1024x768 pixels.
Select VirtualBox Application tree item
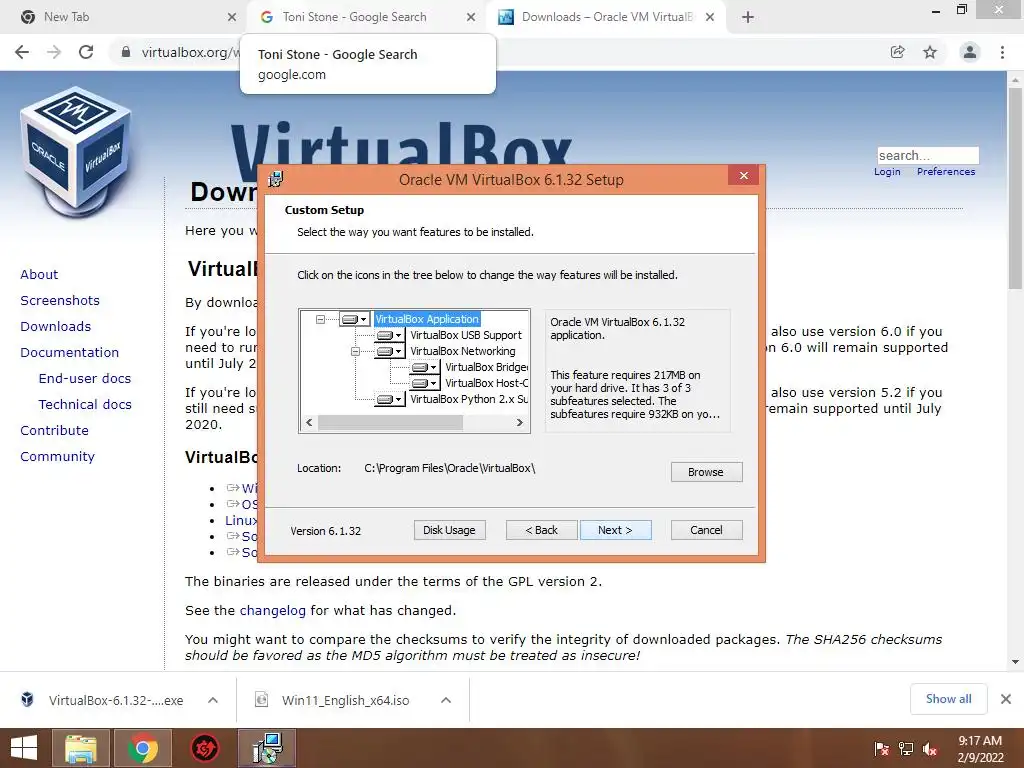click(x=427, y=319)
